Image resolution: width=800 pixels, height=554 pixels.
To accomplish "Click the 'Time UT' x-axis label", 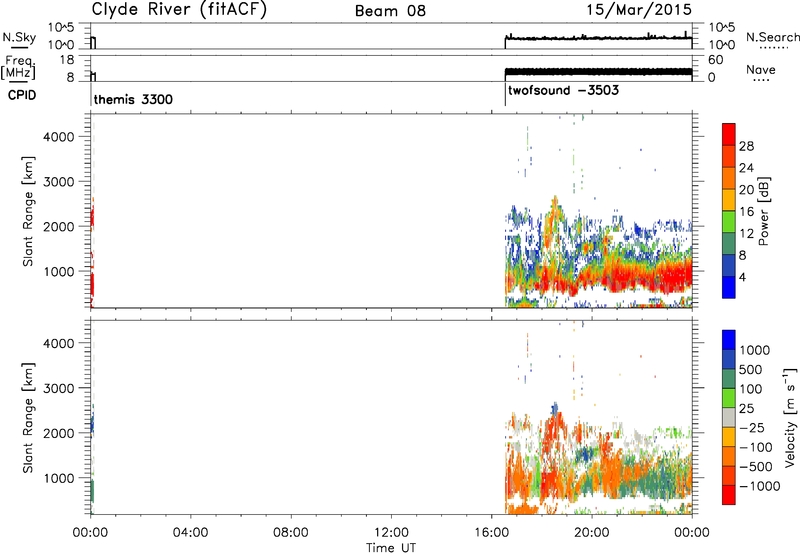I will pyautogui.click(x=391, y=548).
